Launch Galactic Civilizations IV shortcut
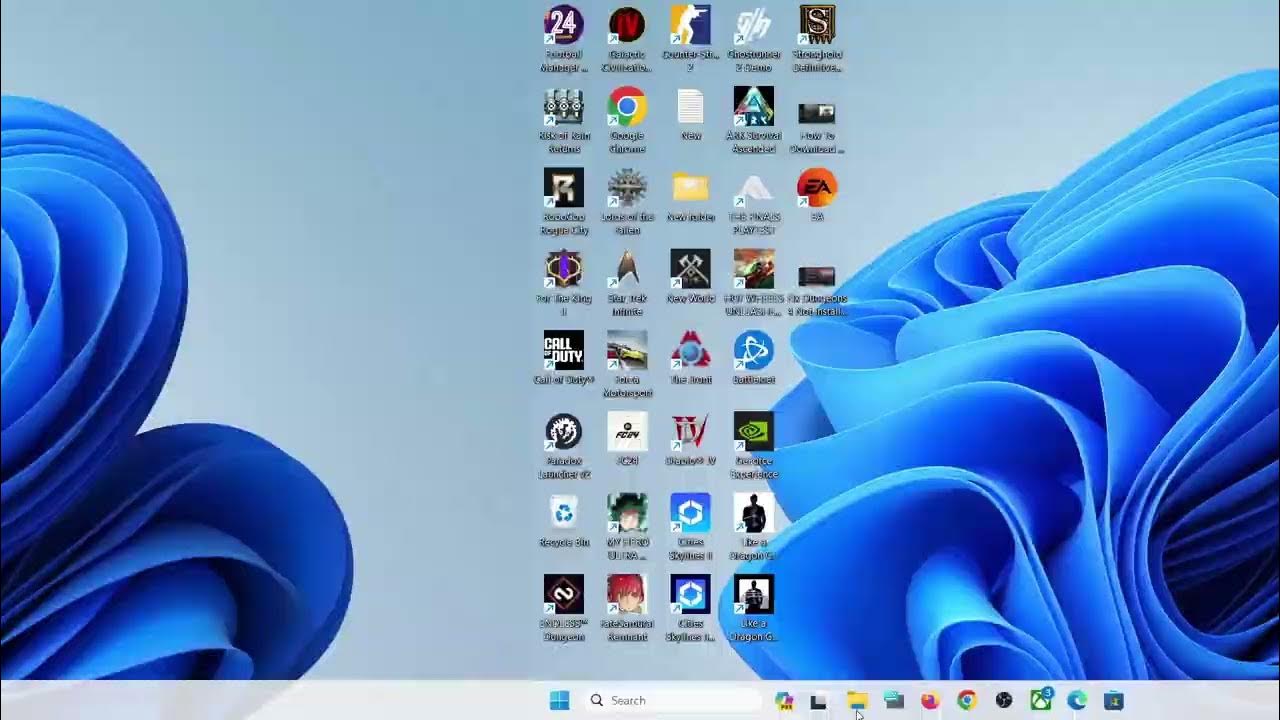This screenshot has width=1280, height=720. 627,38
